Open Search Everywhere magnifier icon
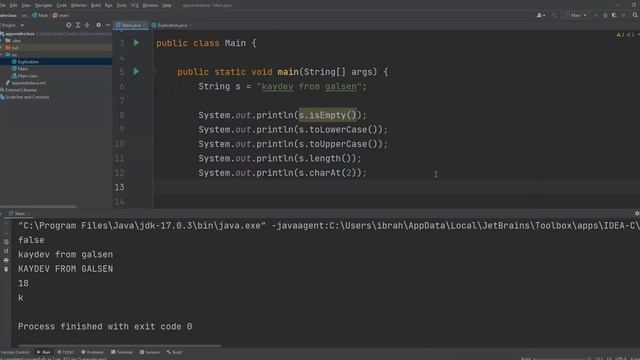 pos(635,16)
